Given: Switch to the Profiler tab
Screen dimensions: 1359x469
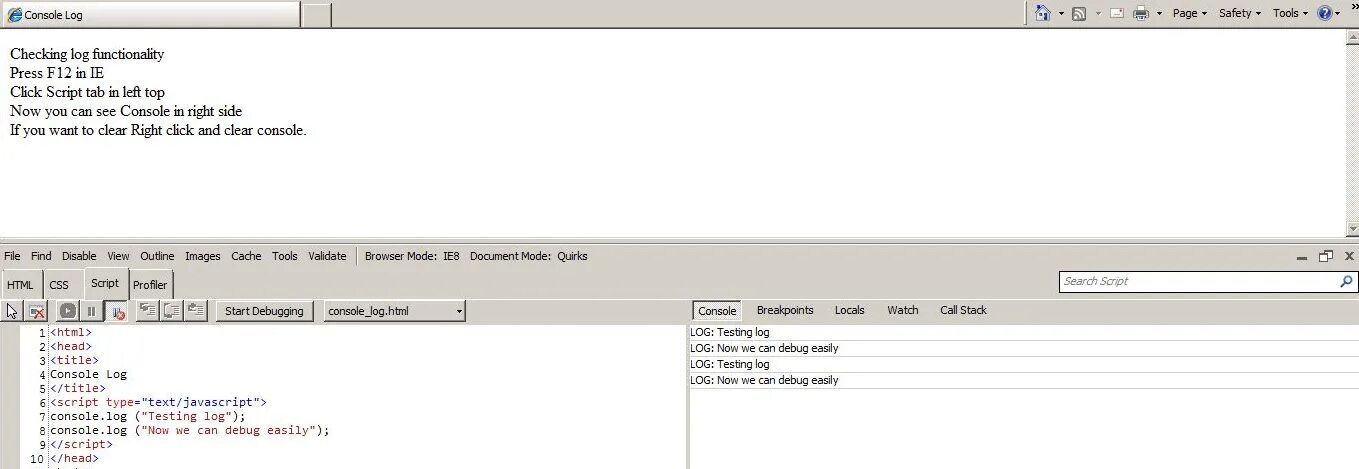Looking at the screenshot, I should point(150,285).
